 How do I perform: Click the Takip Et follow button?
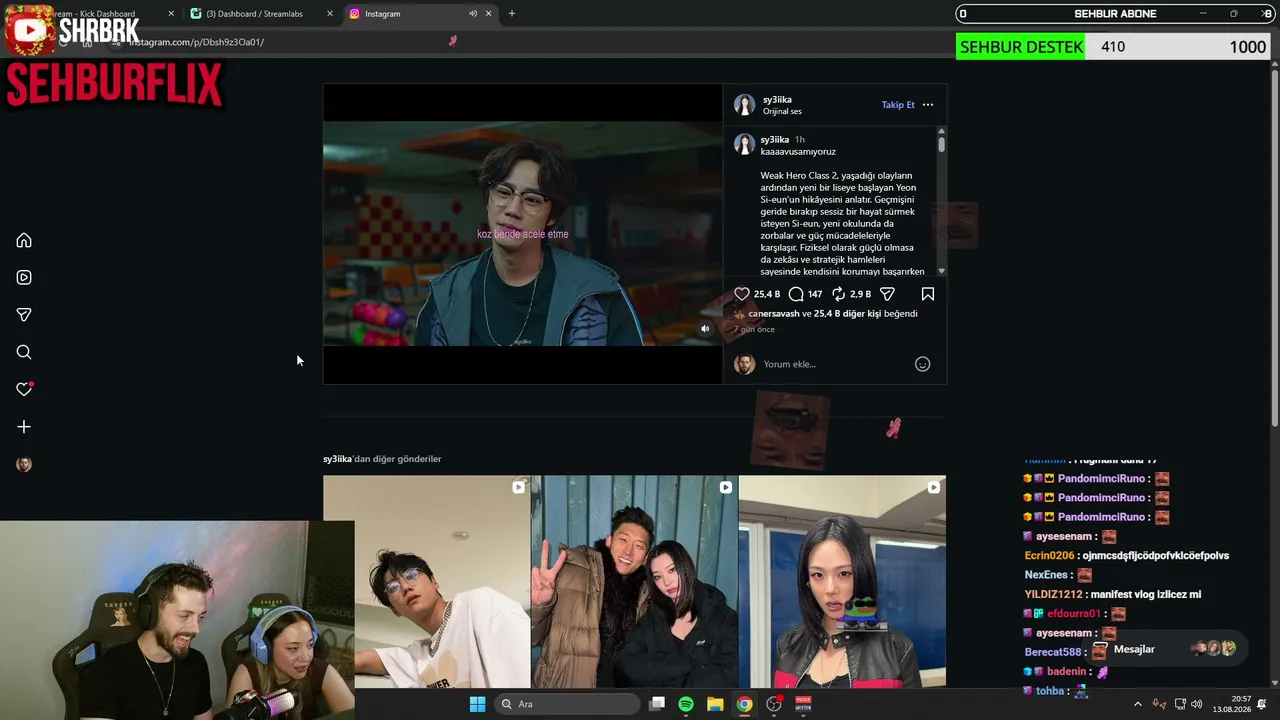[898, 105]
